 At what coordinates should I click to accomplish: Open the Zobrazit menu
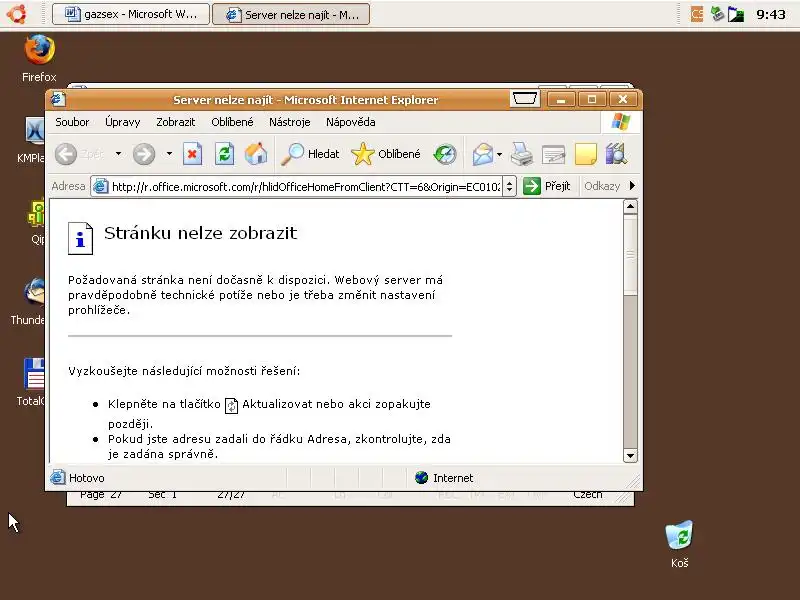click(176, 122)
